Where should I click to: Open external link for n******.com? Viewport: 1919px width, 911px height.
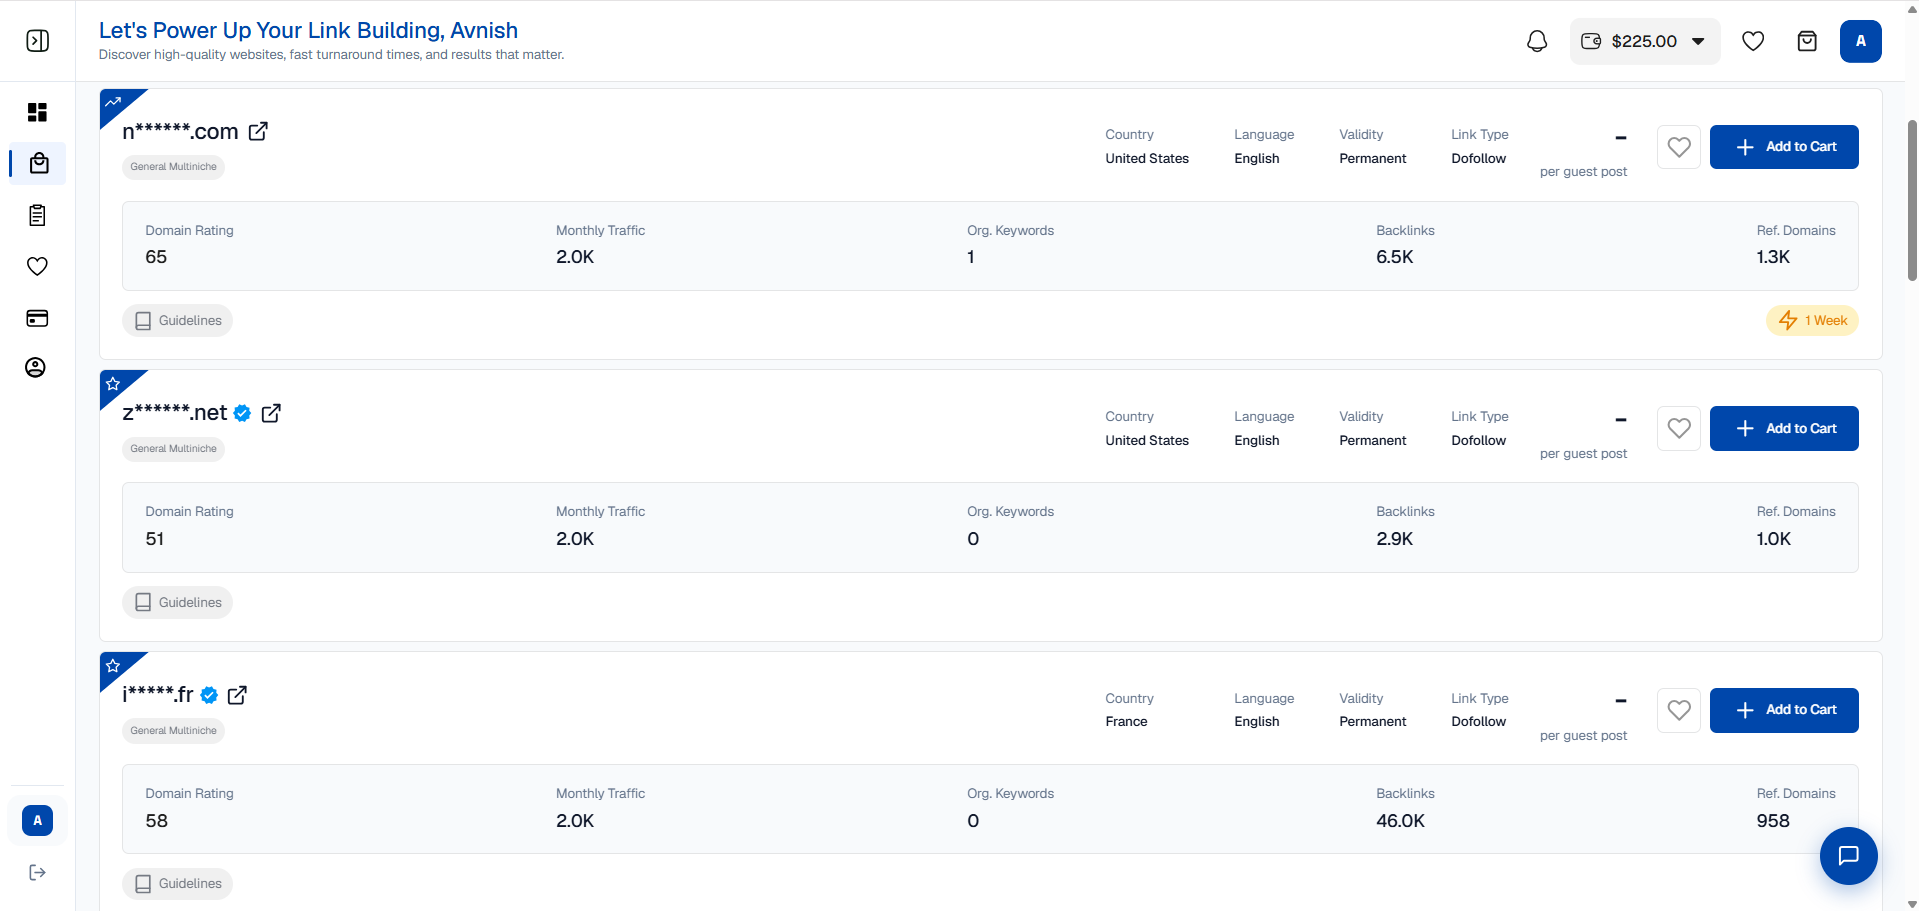point(258,131)
